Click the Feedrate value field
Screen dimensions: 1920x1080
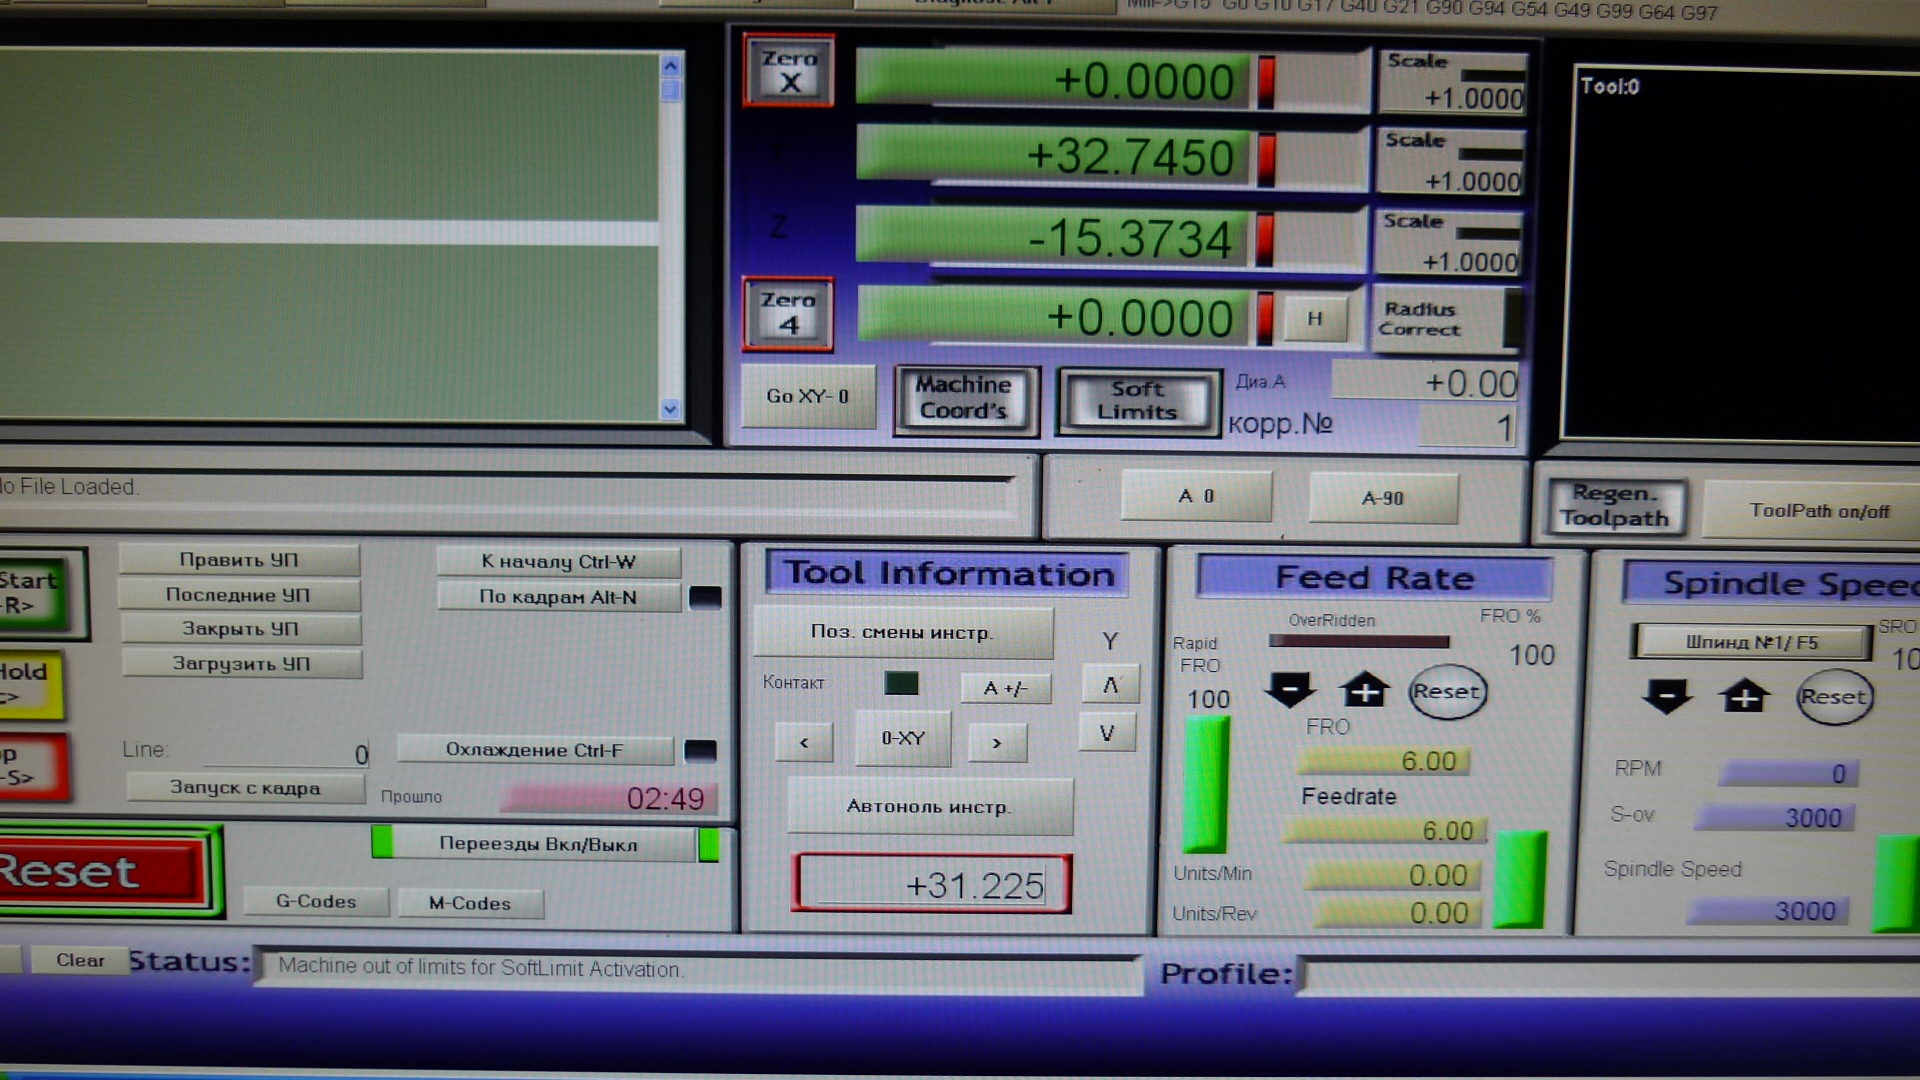[1386, 830]
